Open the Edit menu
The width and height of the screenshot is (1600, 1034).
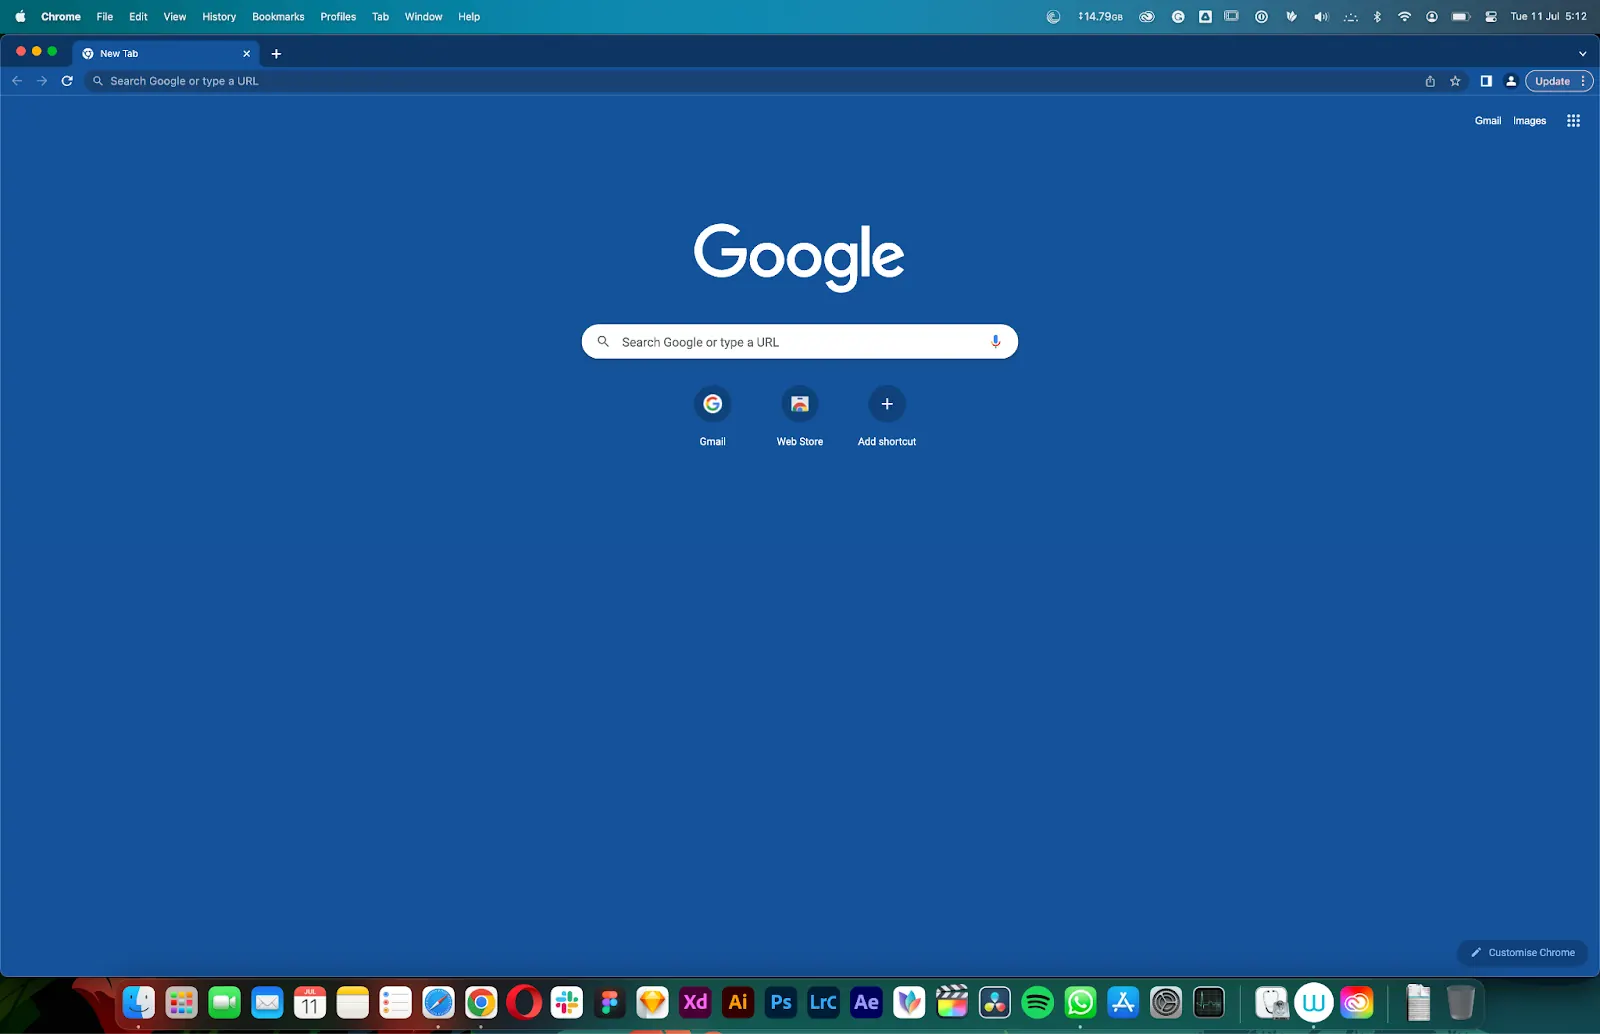[138, 17]
